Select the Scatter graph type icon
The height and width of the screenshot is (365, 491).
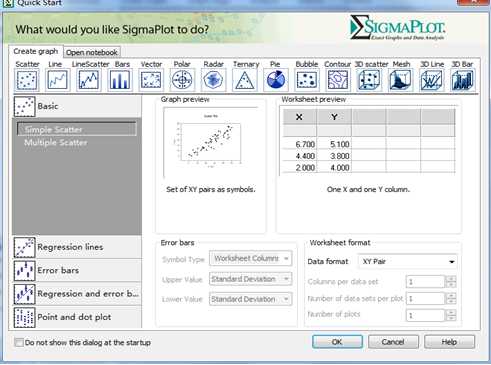click(x=27, y=80)
